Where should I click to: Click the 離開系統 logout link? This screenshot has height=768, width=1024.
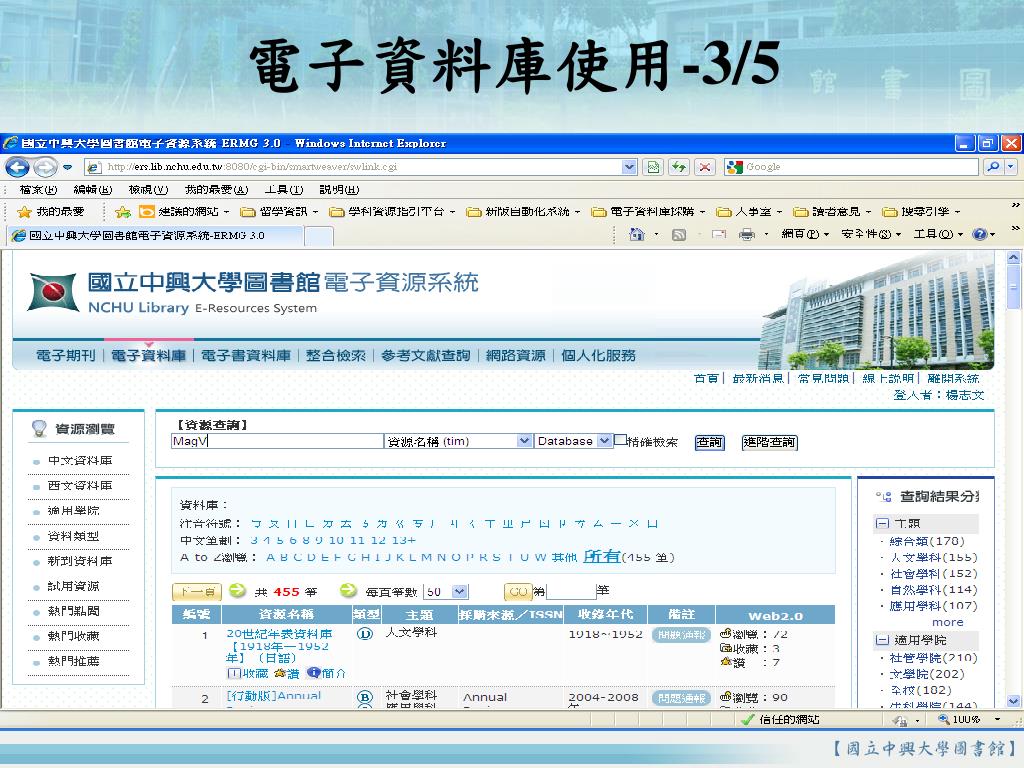click(953, 378)
